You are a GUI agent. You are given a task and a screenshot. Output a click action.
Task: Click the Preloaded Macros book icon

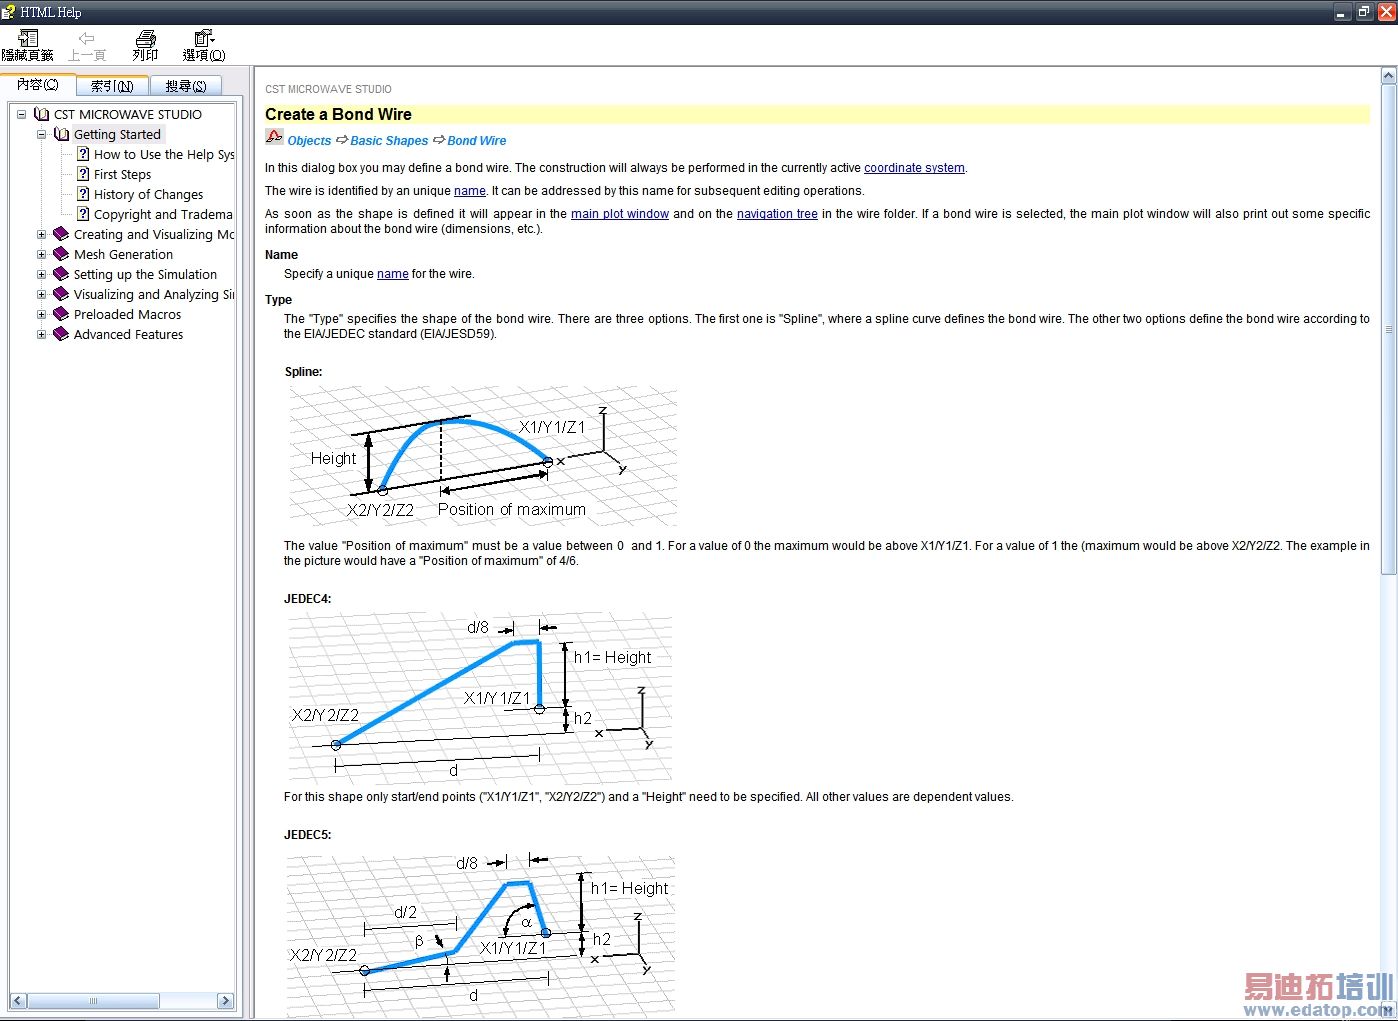tap(61, 314)
